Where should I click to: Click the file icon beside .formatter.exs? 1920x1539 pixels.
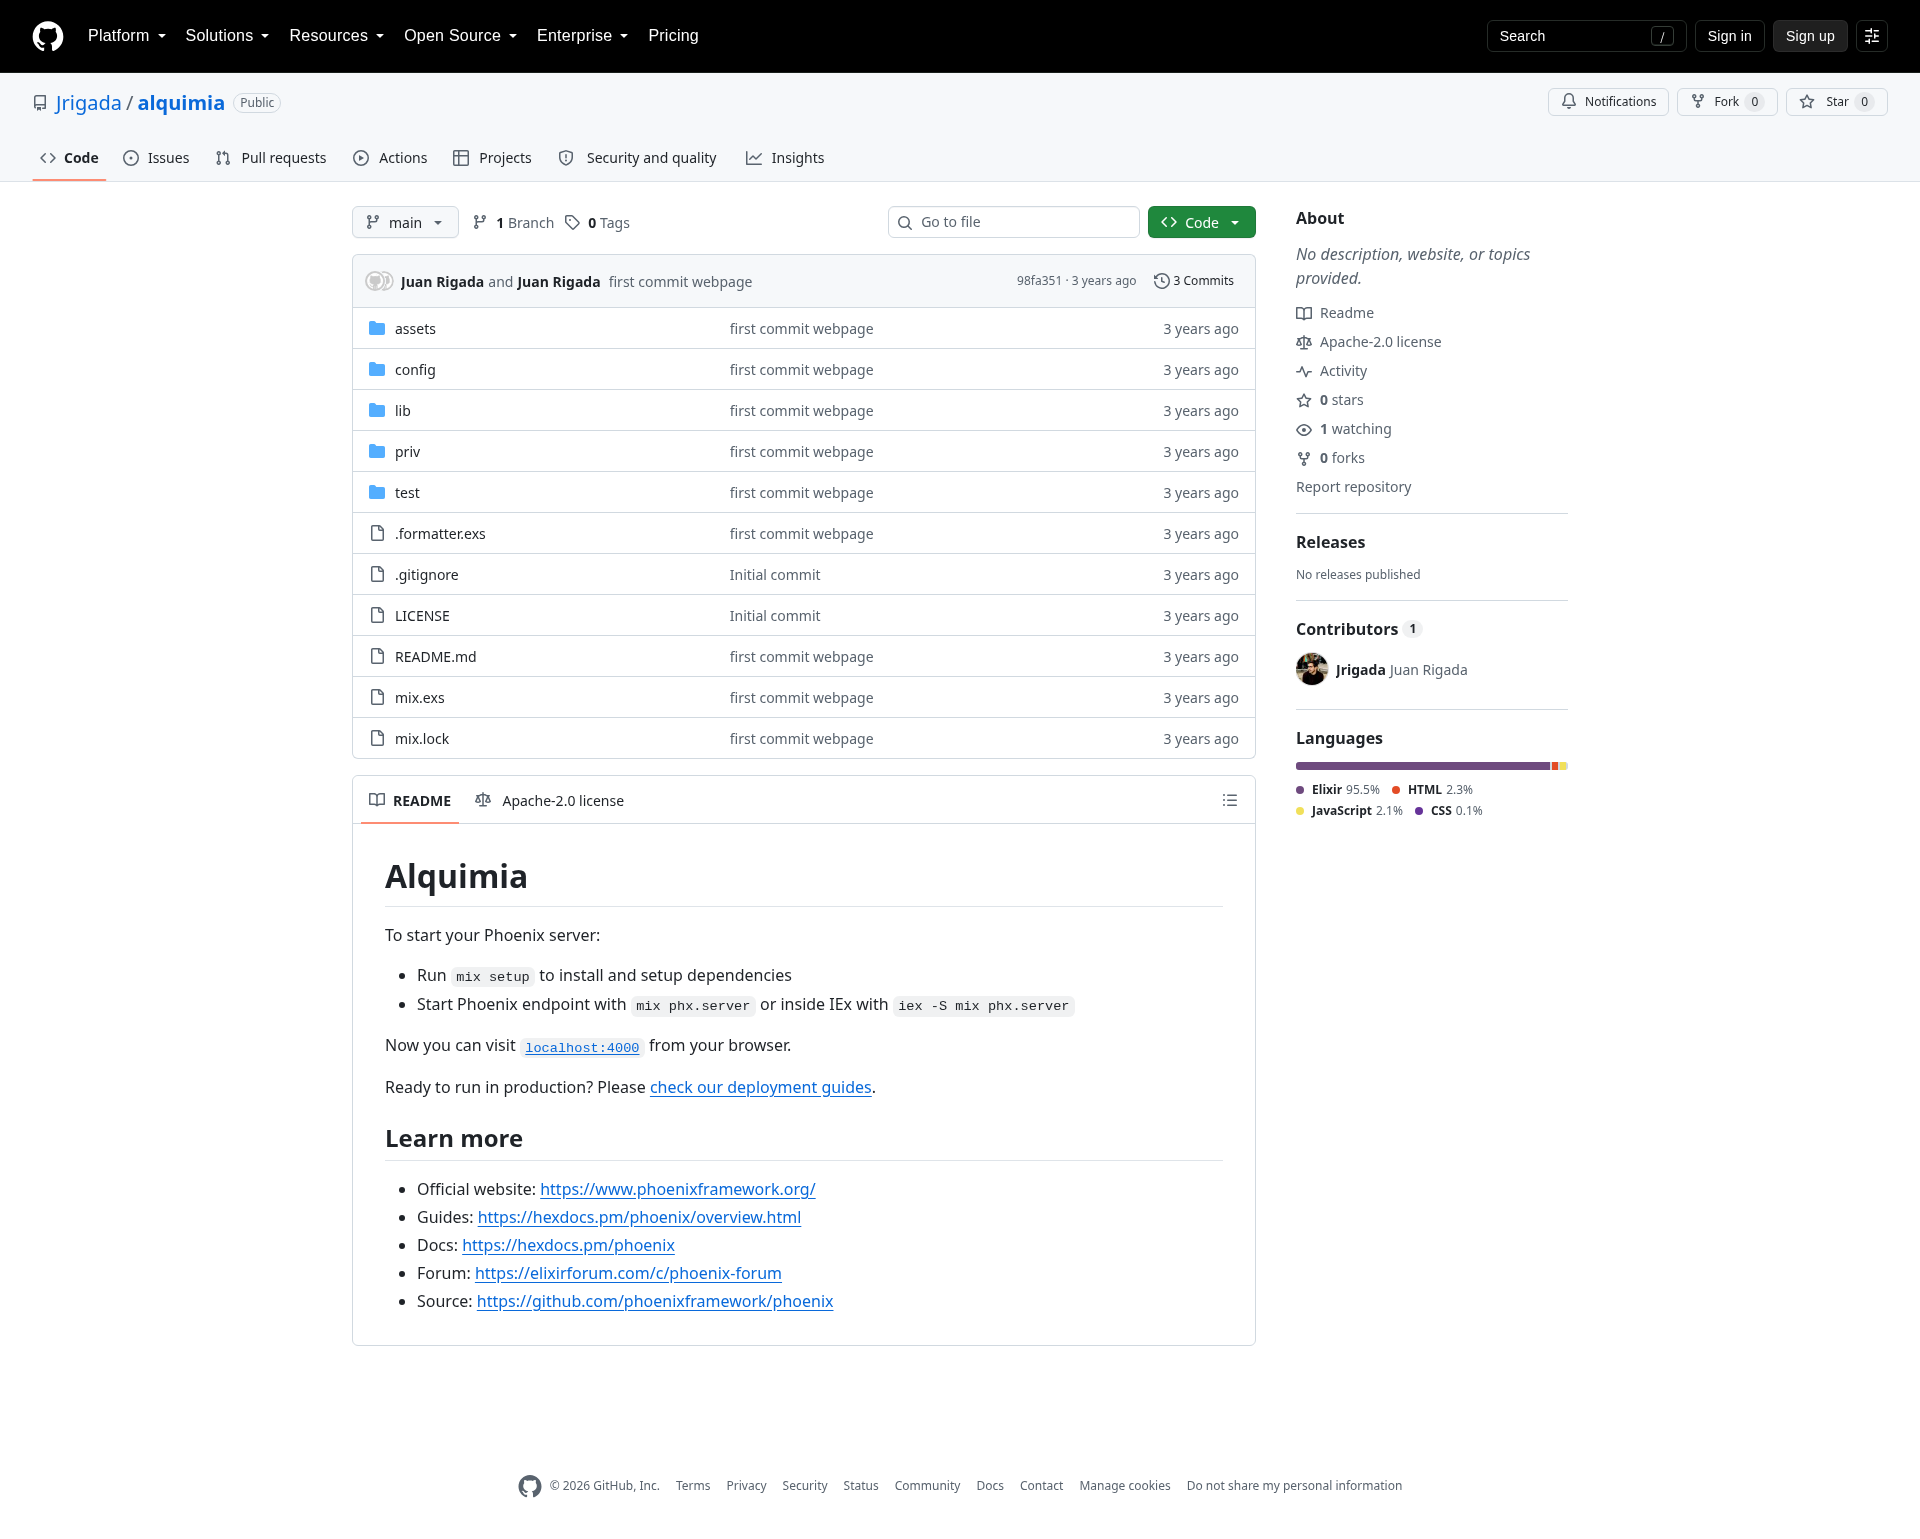coord(377,534)
